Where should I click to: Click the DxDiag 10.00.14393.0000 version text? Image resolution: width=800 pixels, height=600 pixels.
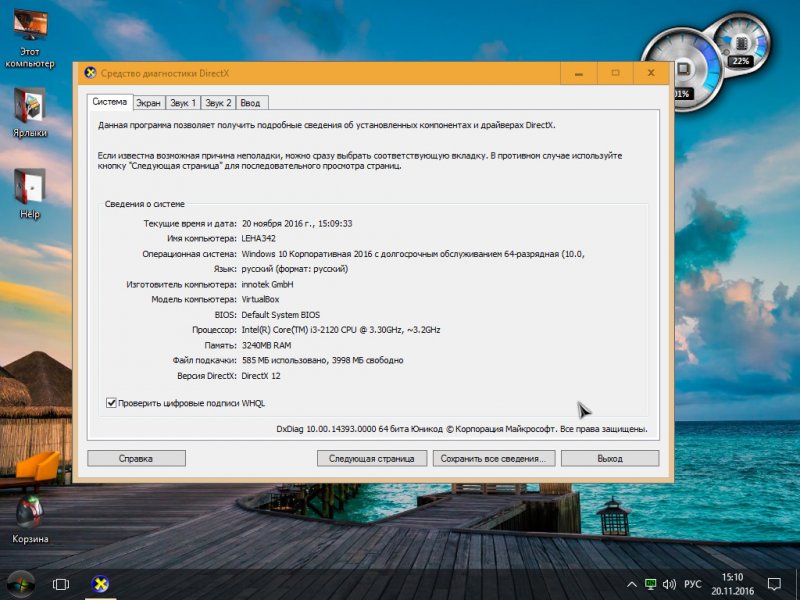point(462,429)
